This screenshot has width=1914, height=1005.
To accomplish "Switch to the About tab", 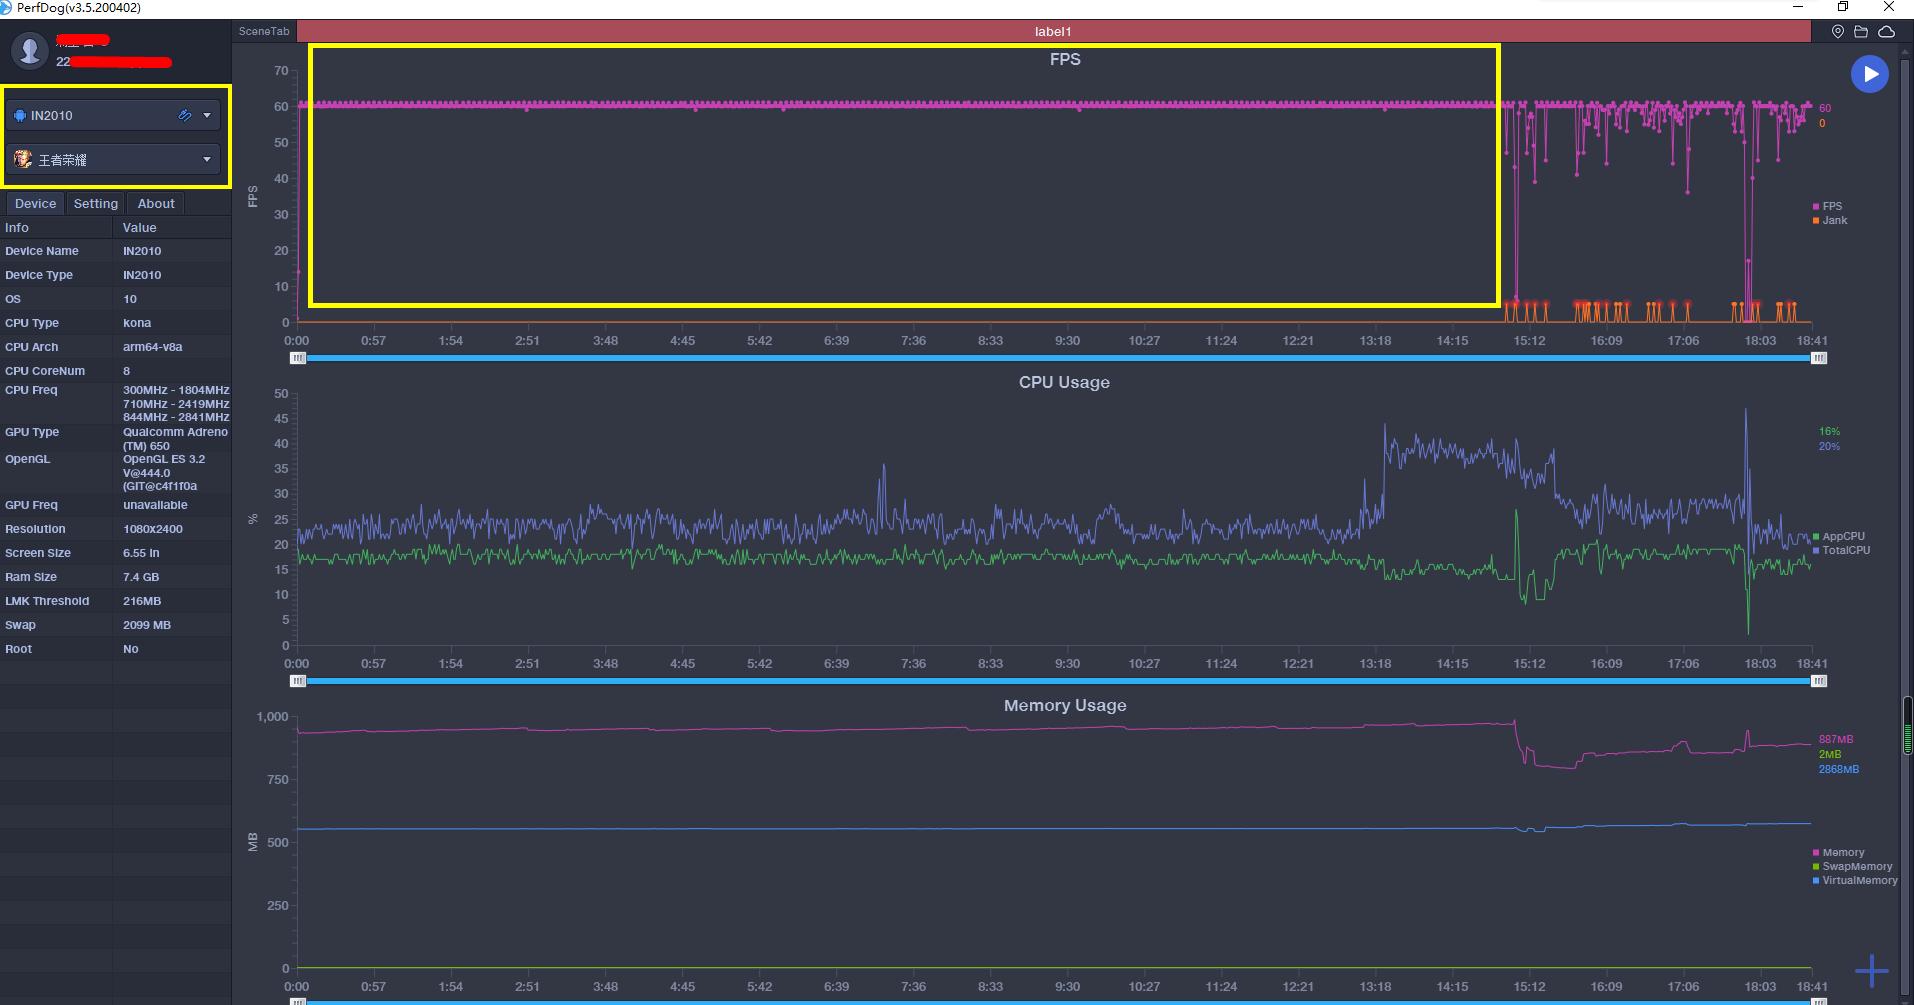I will pyautogui.click(x=156, y=203).
